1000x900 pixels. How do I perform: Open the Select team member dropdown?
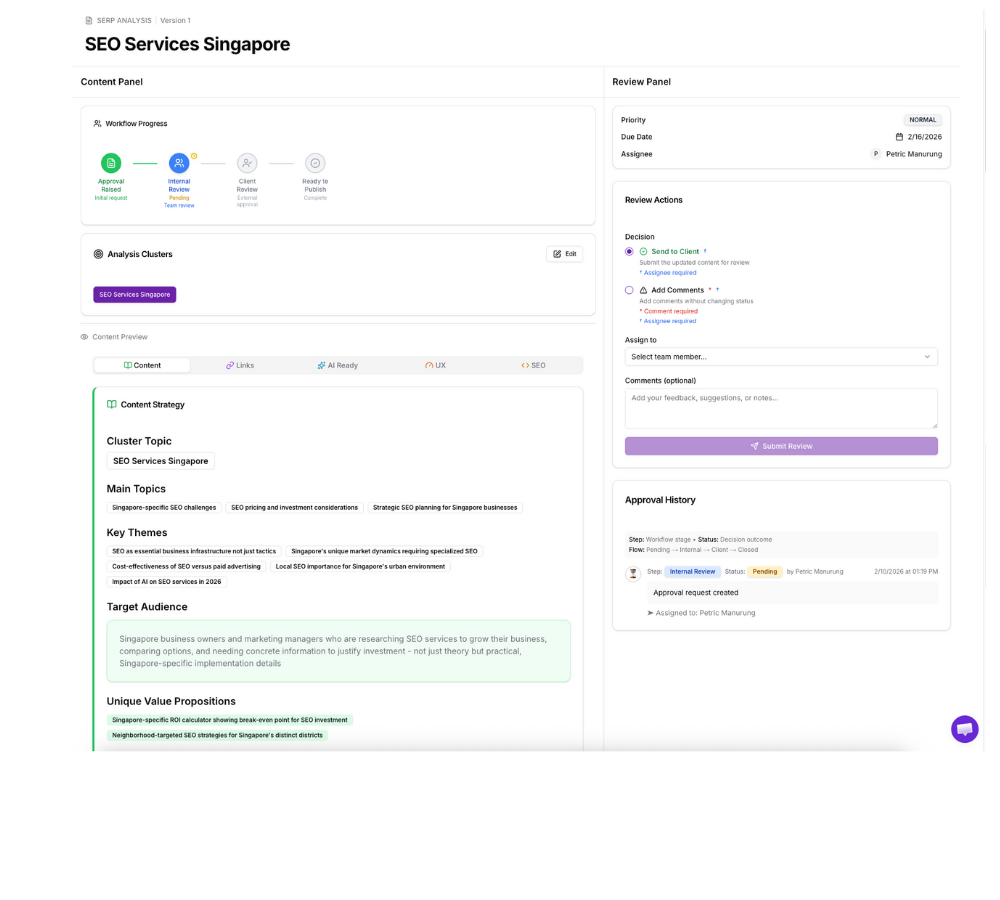[781, 356]
